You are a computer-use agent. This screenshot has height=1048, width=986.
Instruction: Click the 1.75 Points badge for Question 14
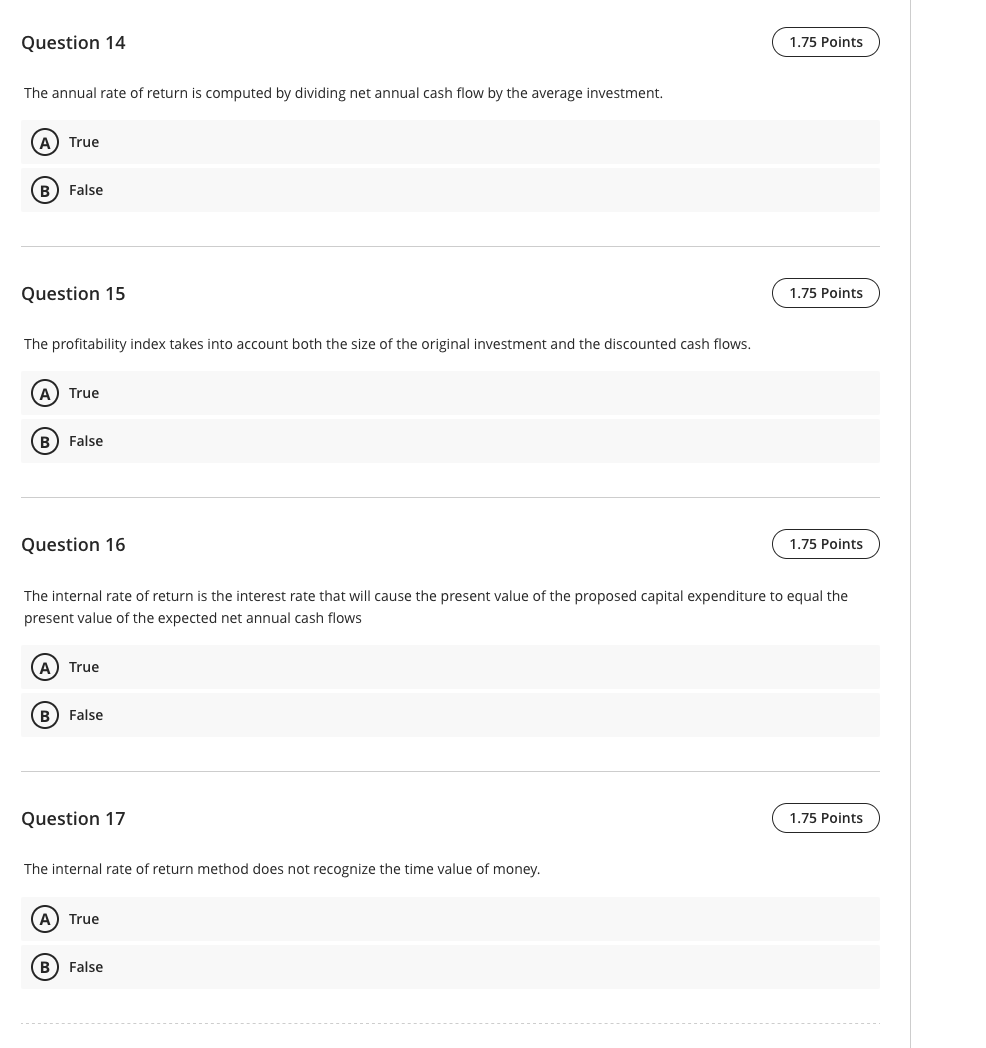[826, 42]
